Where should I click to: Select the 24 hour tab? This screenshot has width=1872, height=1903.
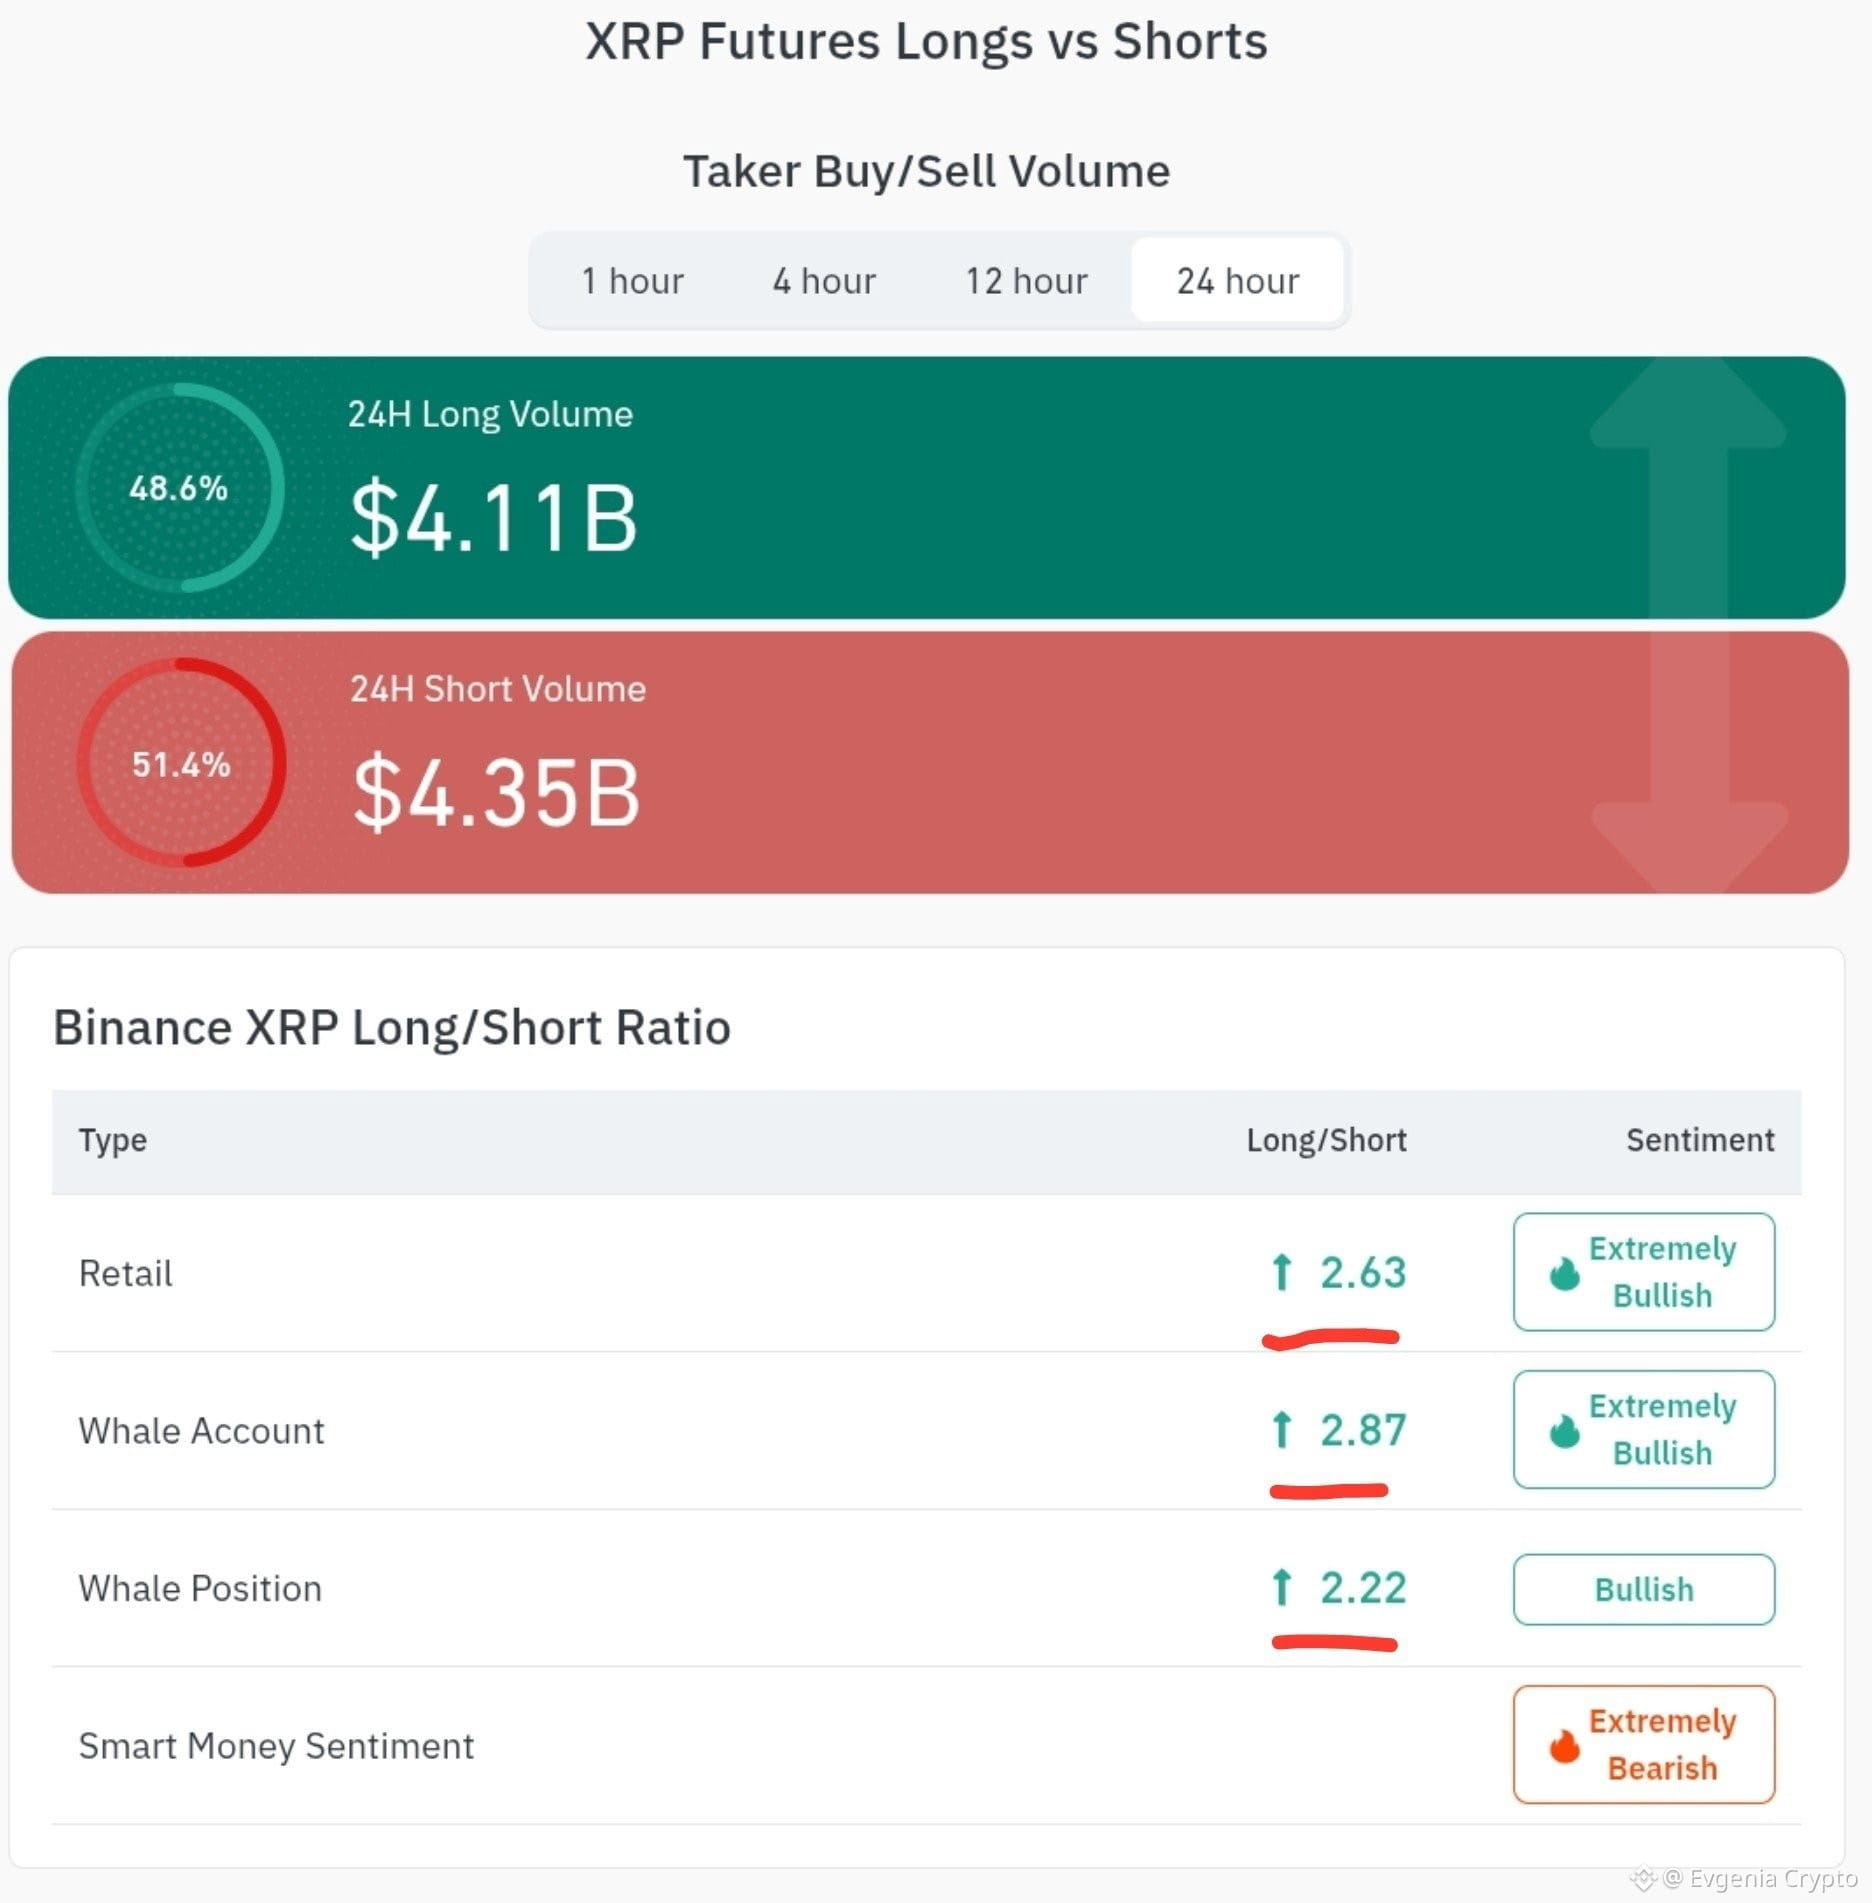click(x=1238, y=281)
